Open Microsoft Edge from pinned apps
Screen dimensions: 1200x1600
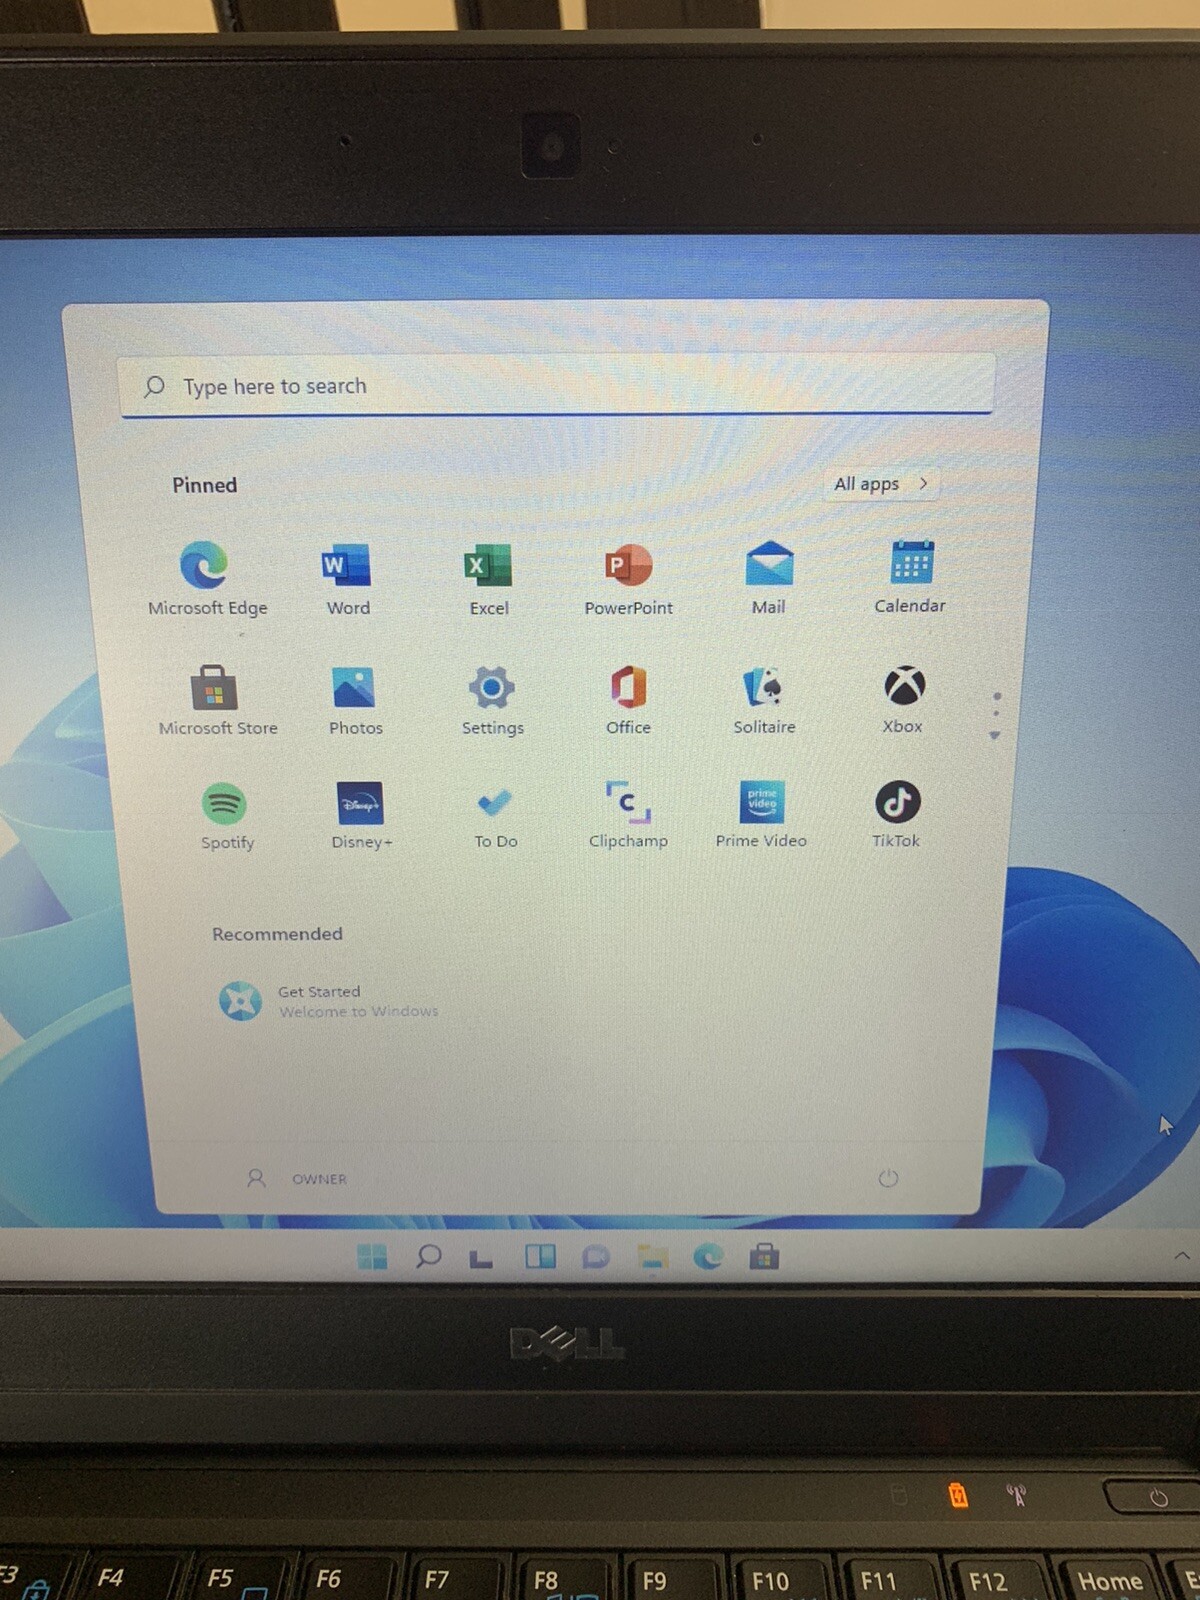click(206, 578)
